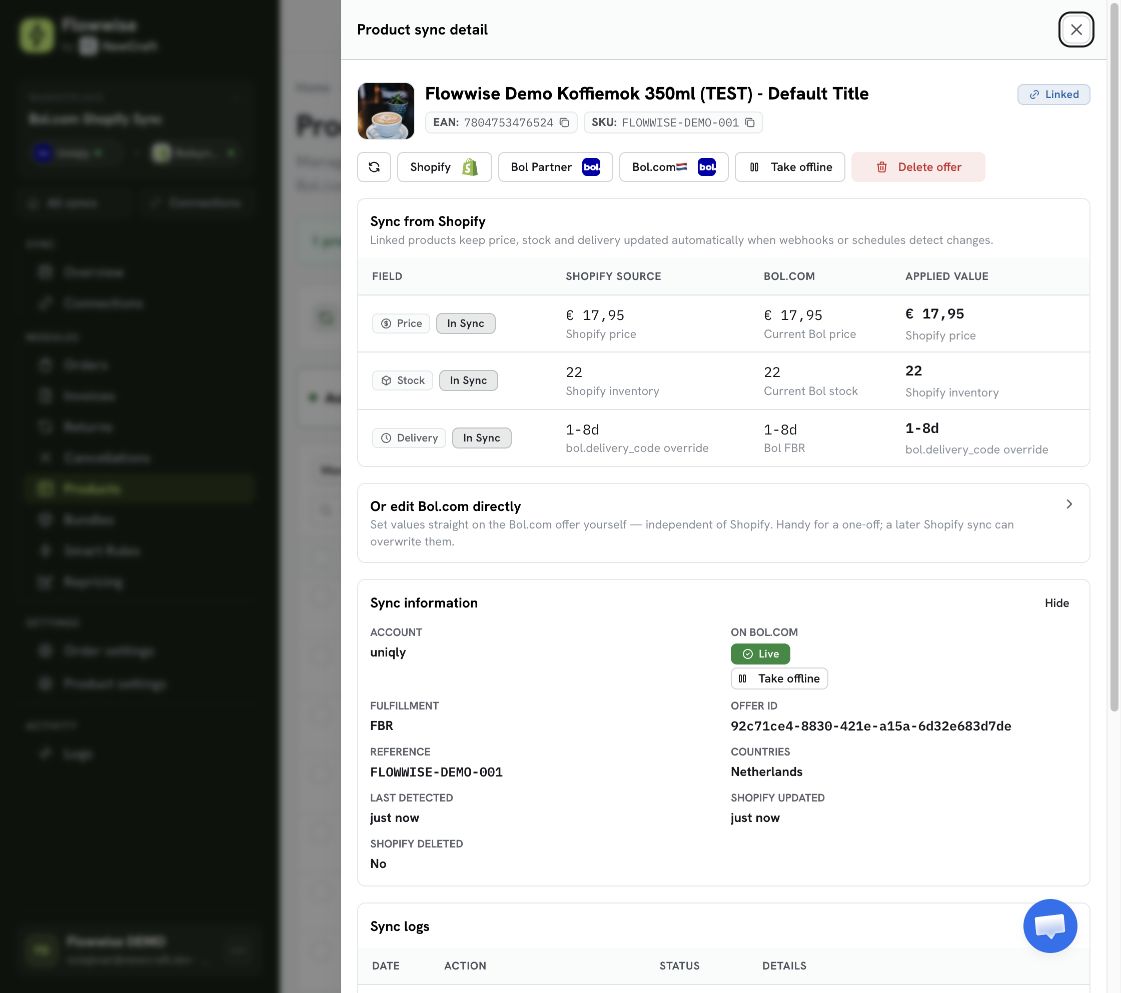Click the EAN 7804753476524 value
This screenshot has width=1121, height=993.
tap(508, 123)
